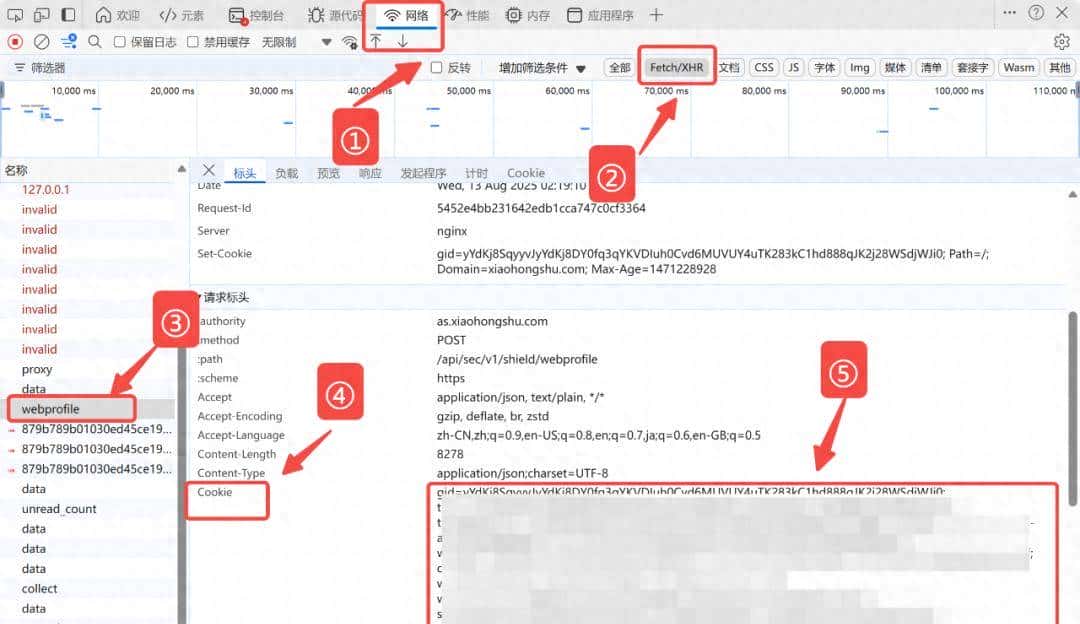Select the Manifest (清单) filter button
The image size is (1080, 624).
[x=931, y=67]
